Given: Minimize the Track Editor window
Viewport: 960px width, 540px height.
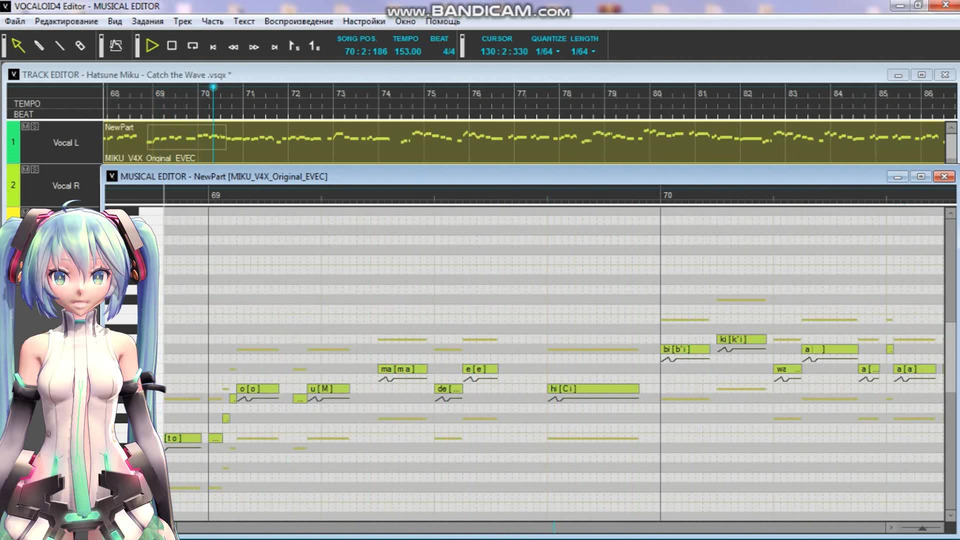Looking at the screenshot, I should point(898,75).
